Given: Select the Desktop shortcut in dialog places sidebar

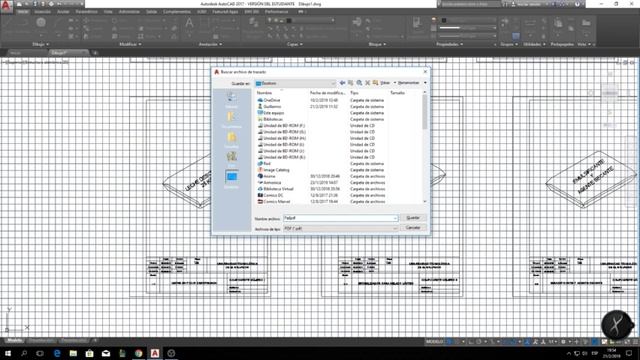Looking at the screenshot, I should (231, 179).
